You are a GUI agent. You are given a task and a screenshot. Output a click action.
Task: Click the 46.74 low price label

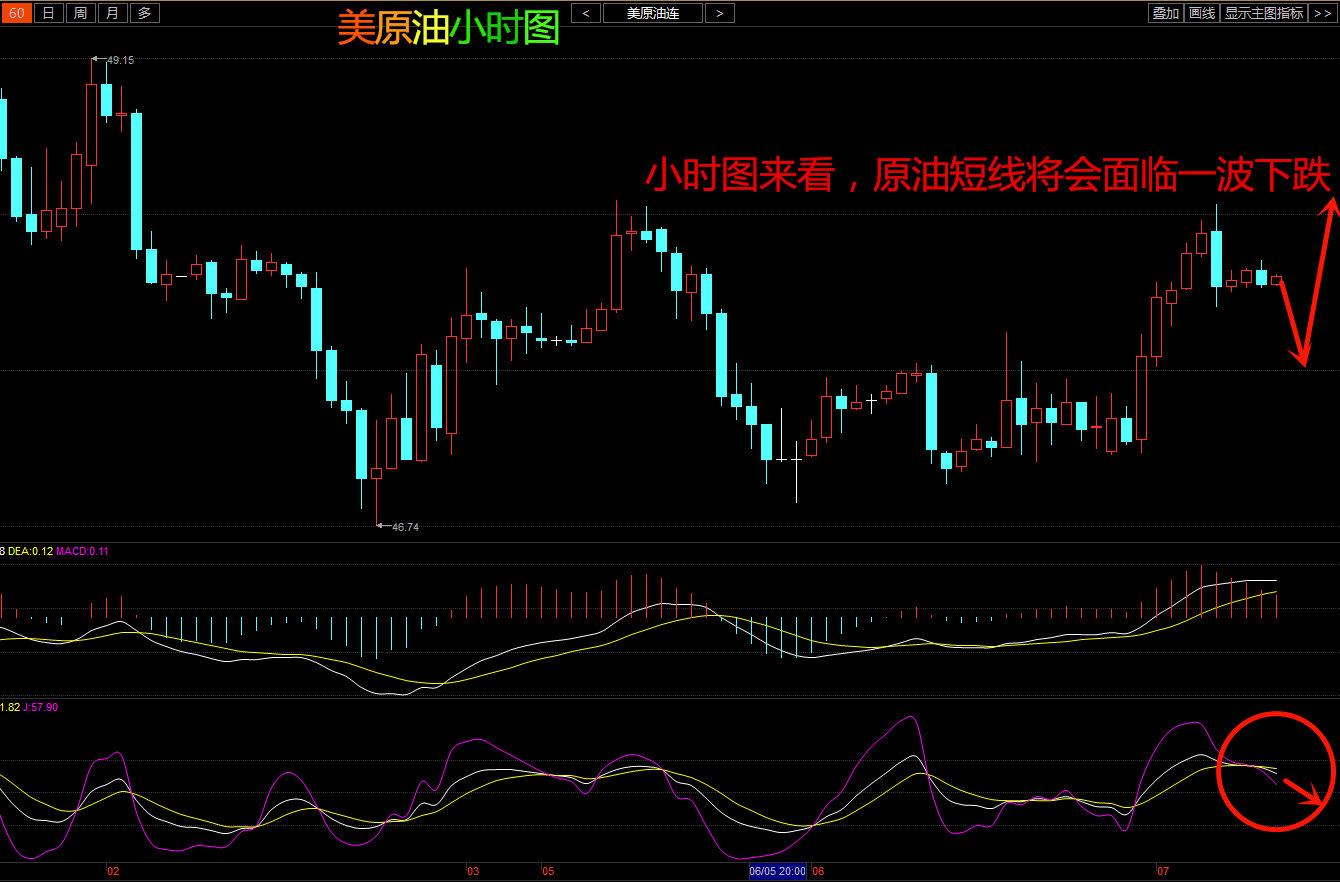click(405, 527)
